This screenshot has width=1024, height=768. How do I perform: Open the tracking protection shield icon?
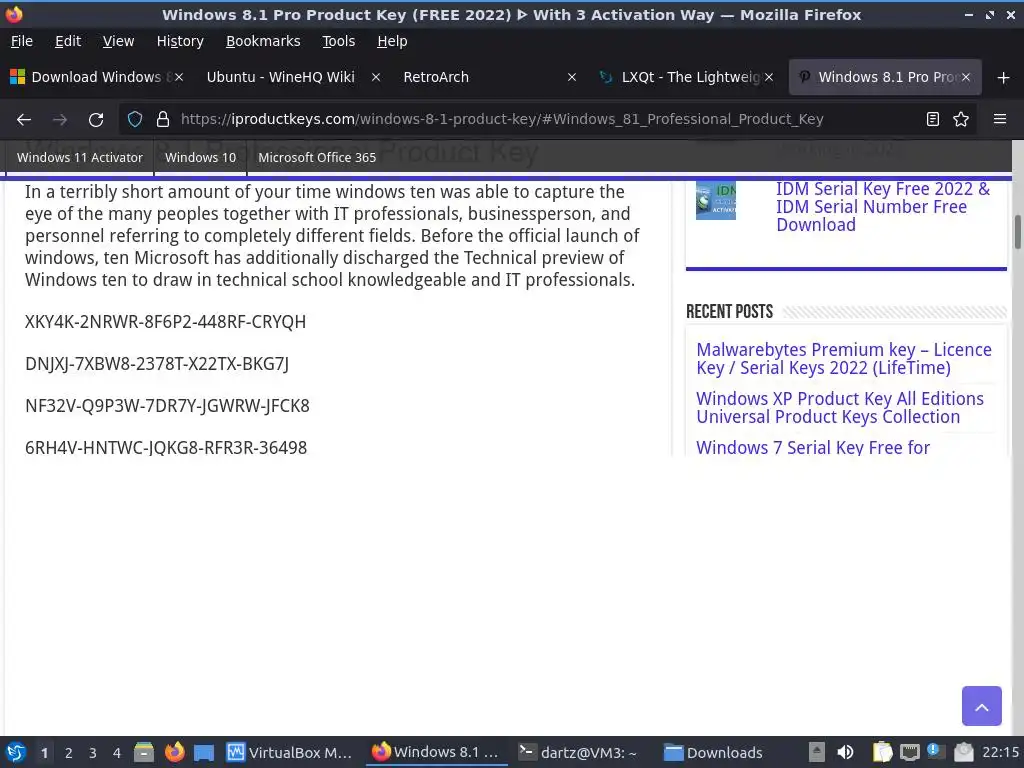[135, 119]
